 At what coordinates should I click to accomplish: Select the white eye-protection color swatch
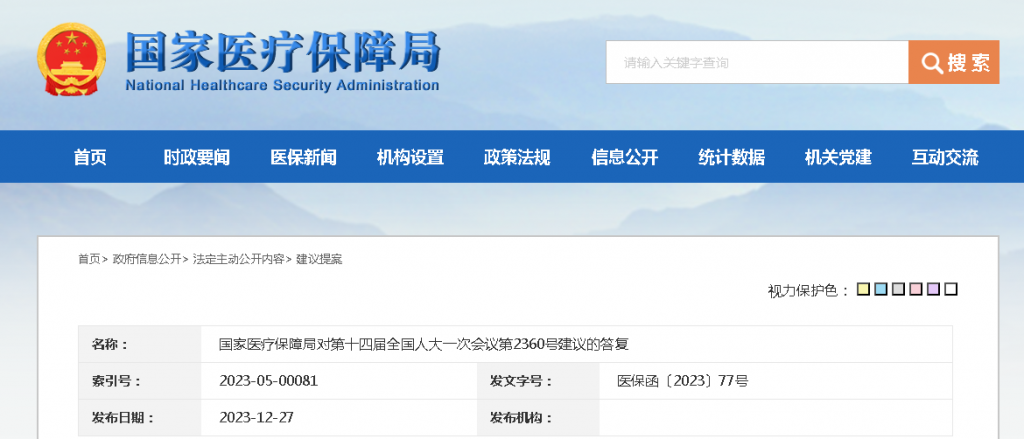click(x=952, y=289)
